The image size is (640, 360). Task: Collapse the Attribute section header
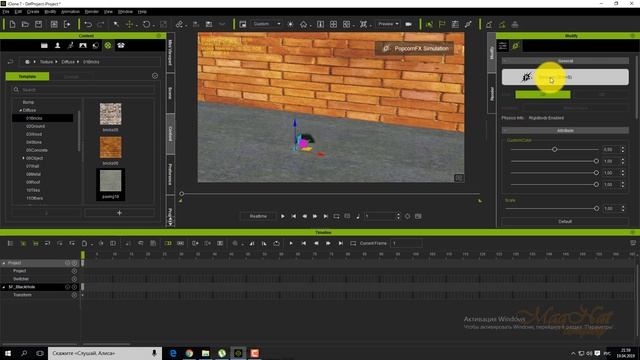click(565, 131)
